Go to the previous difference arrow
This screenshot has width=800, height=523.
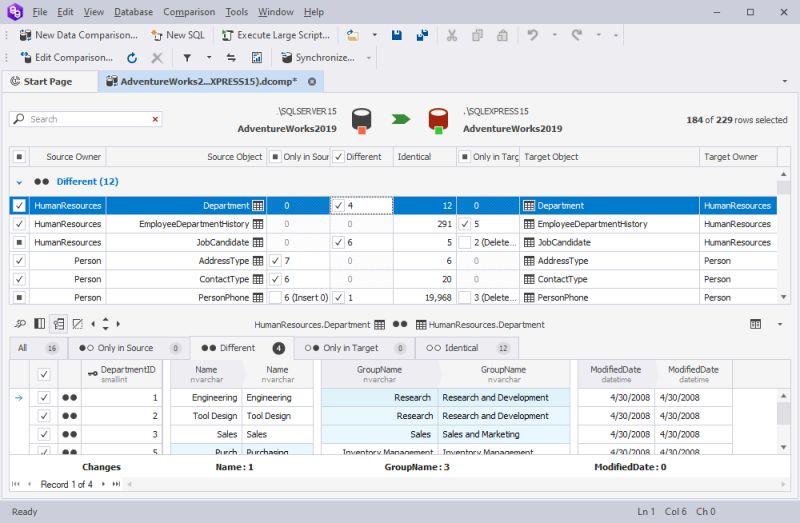pos(93,324)
